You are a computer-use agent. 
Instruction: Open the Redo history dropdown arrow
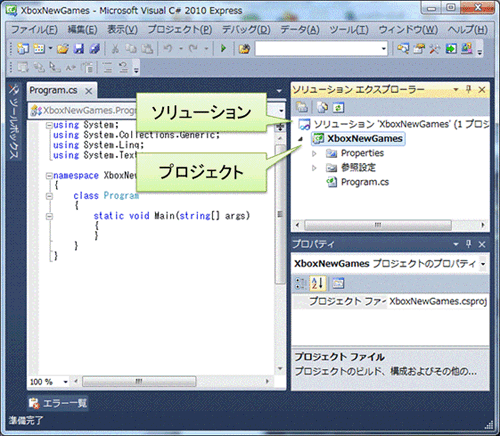point(206,49)
